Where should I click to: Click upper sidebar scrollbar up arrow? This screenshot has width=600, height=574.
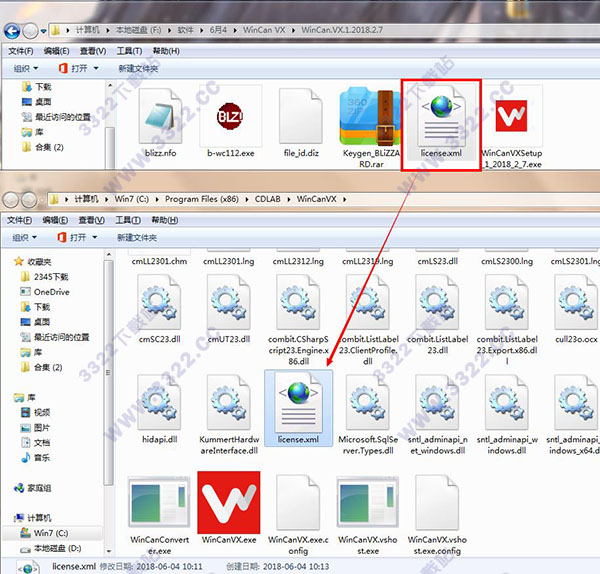point(110,85)
